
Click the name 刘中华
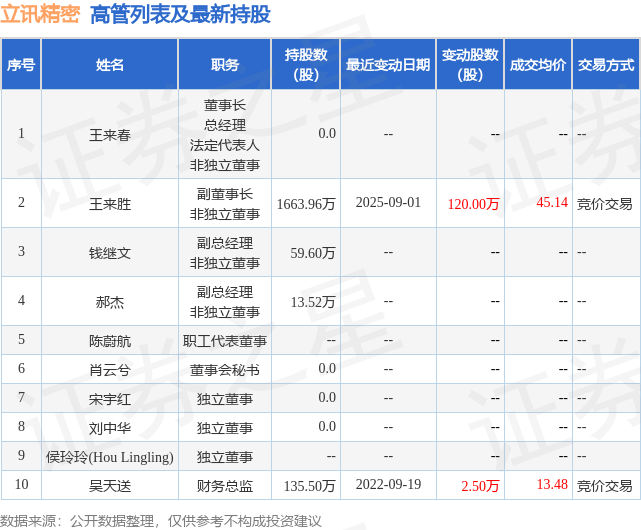[110, 428]
